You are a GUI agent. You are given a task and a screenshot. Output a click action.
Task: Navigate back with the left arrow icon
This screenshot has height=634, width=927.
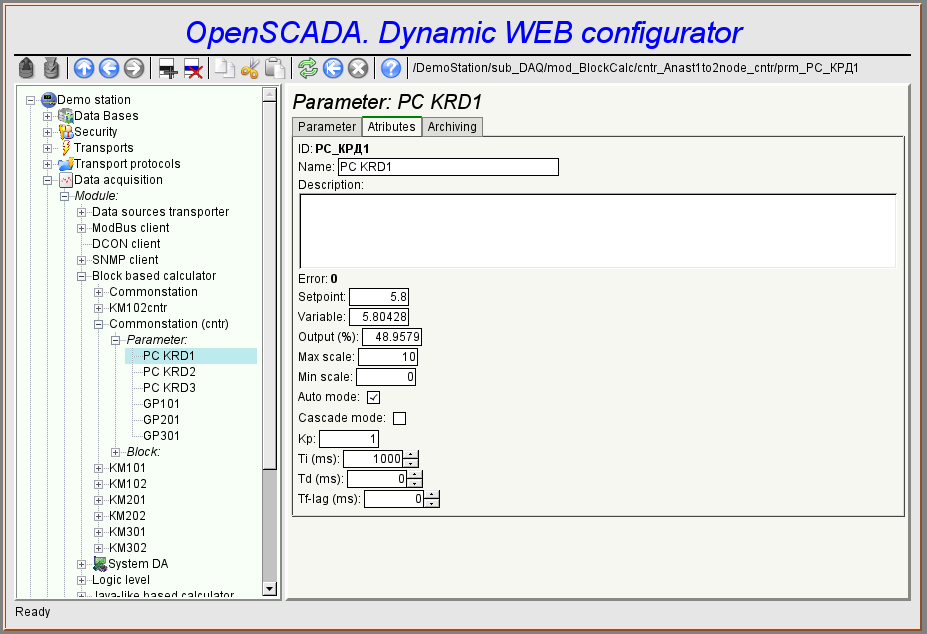109,69
